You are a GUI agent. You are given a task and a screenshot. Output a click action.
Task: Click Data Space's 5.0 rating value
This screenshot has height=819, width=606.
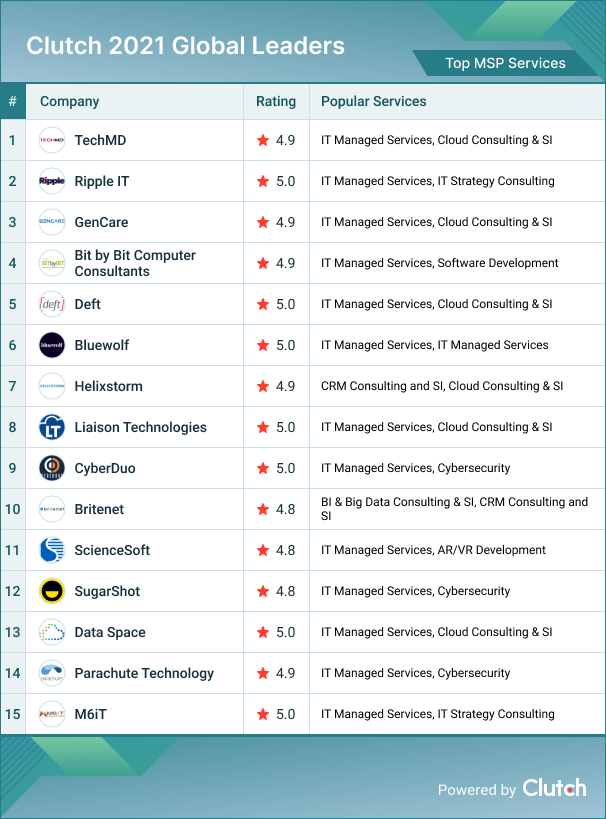(x=285, y=632)
